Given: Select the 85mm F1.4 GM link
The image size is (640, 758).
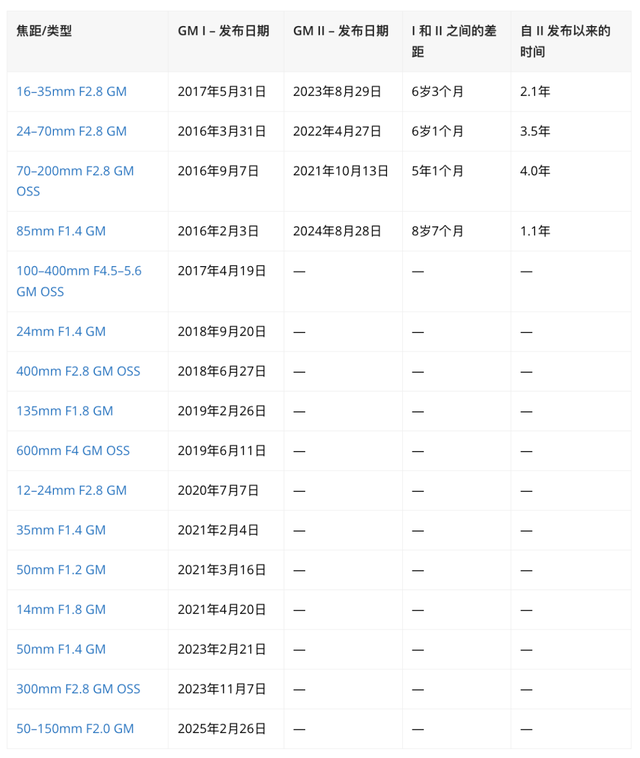Looking at the screenshot, I should (61, 231).
